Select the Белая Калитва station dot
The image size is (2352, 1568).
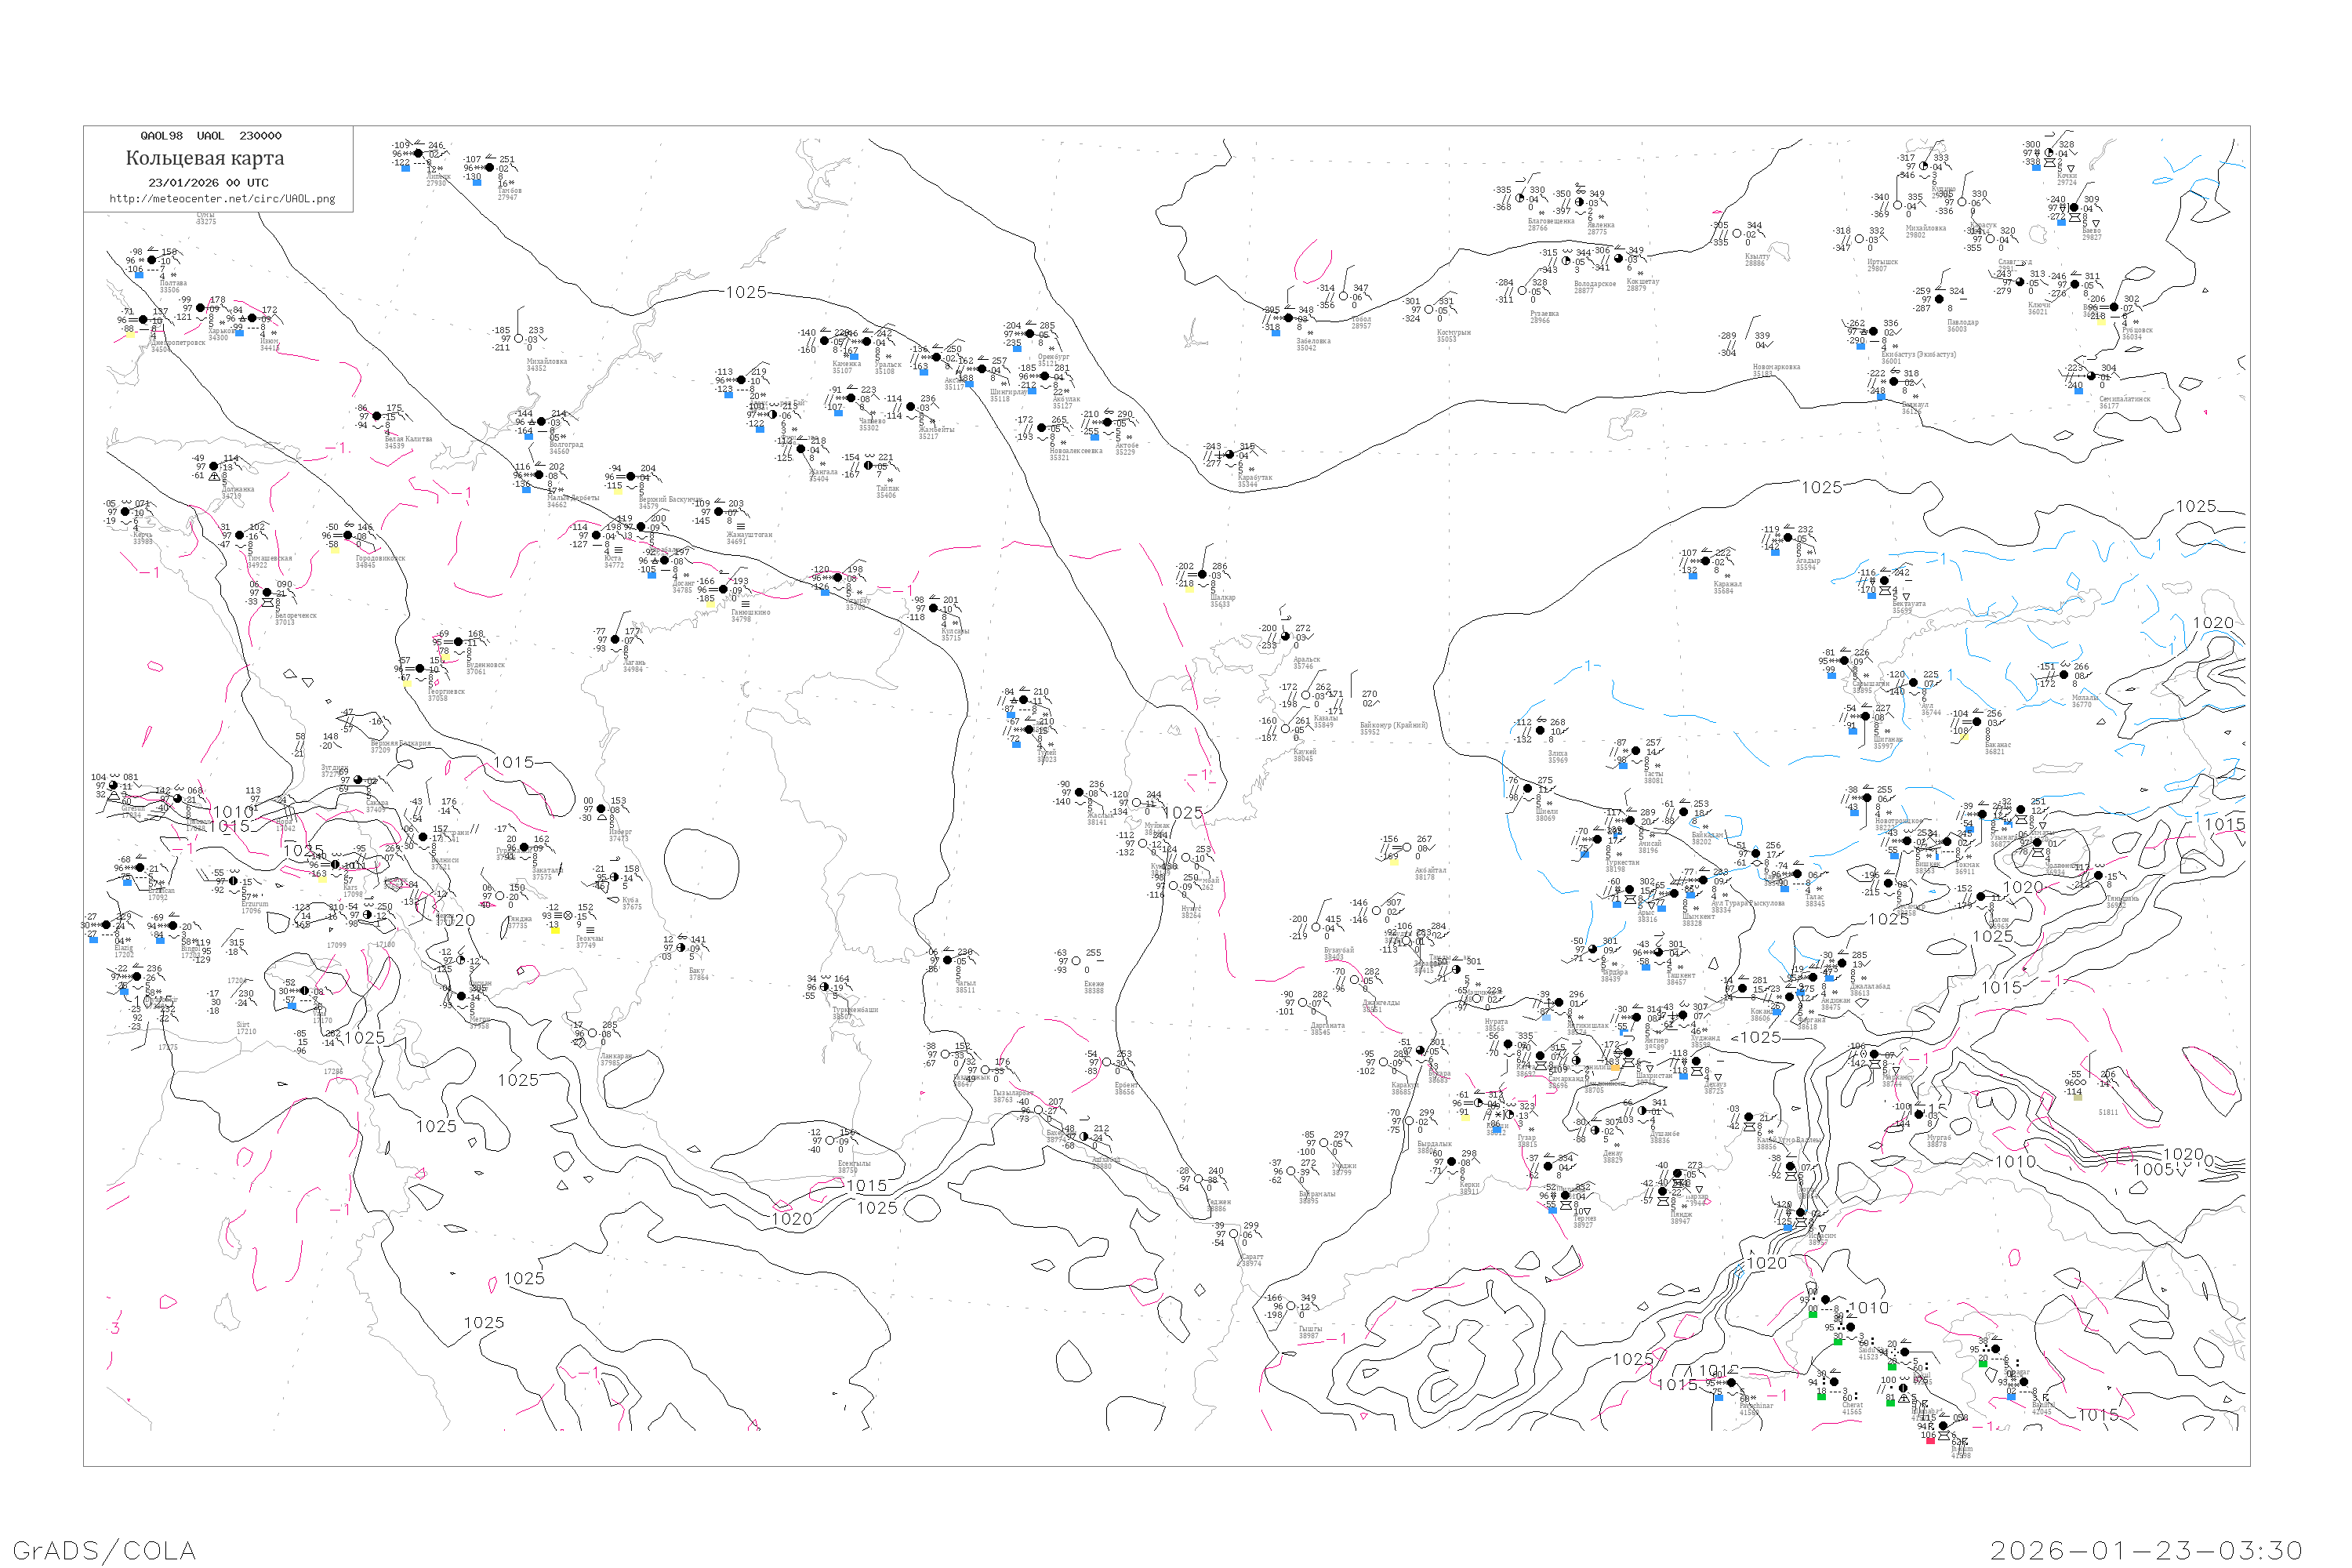point(376,416)
